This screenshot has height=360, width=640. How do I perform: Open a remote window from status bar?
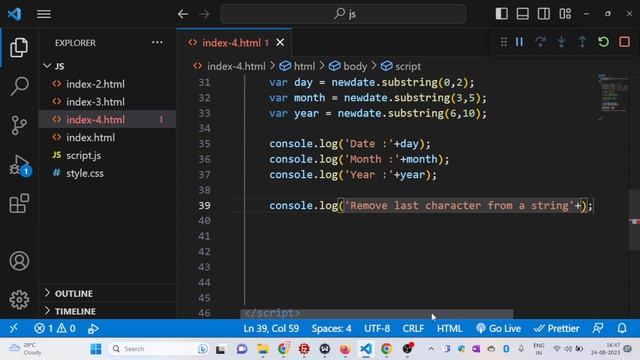coord(13,328)
